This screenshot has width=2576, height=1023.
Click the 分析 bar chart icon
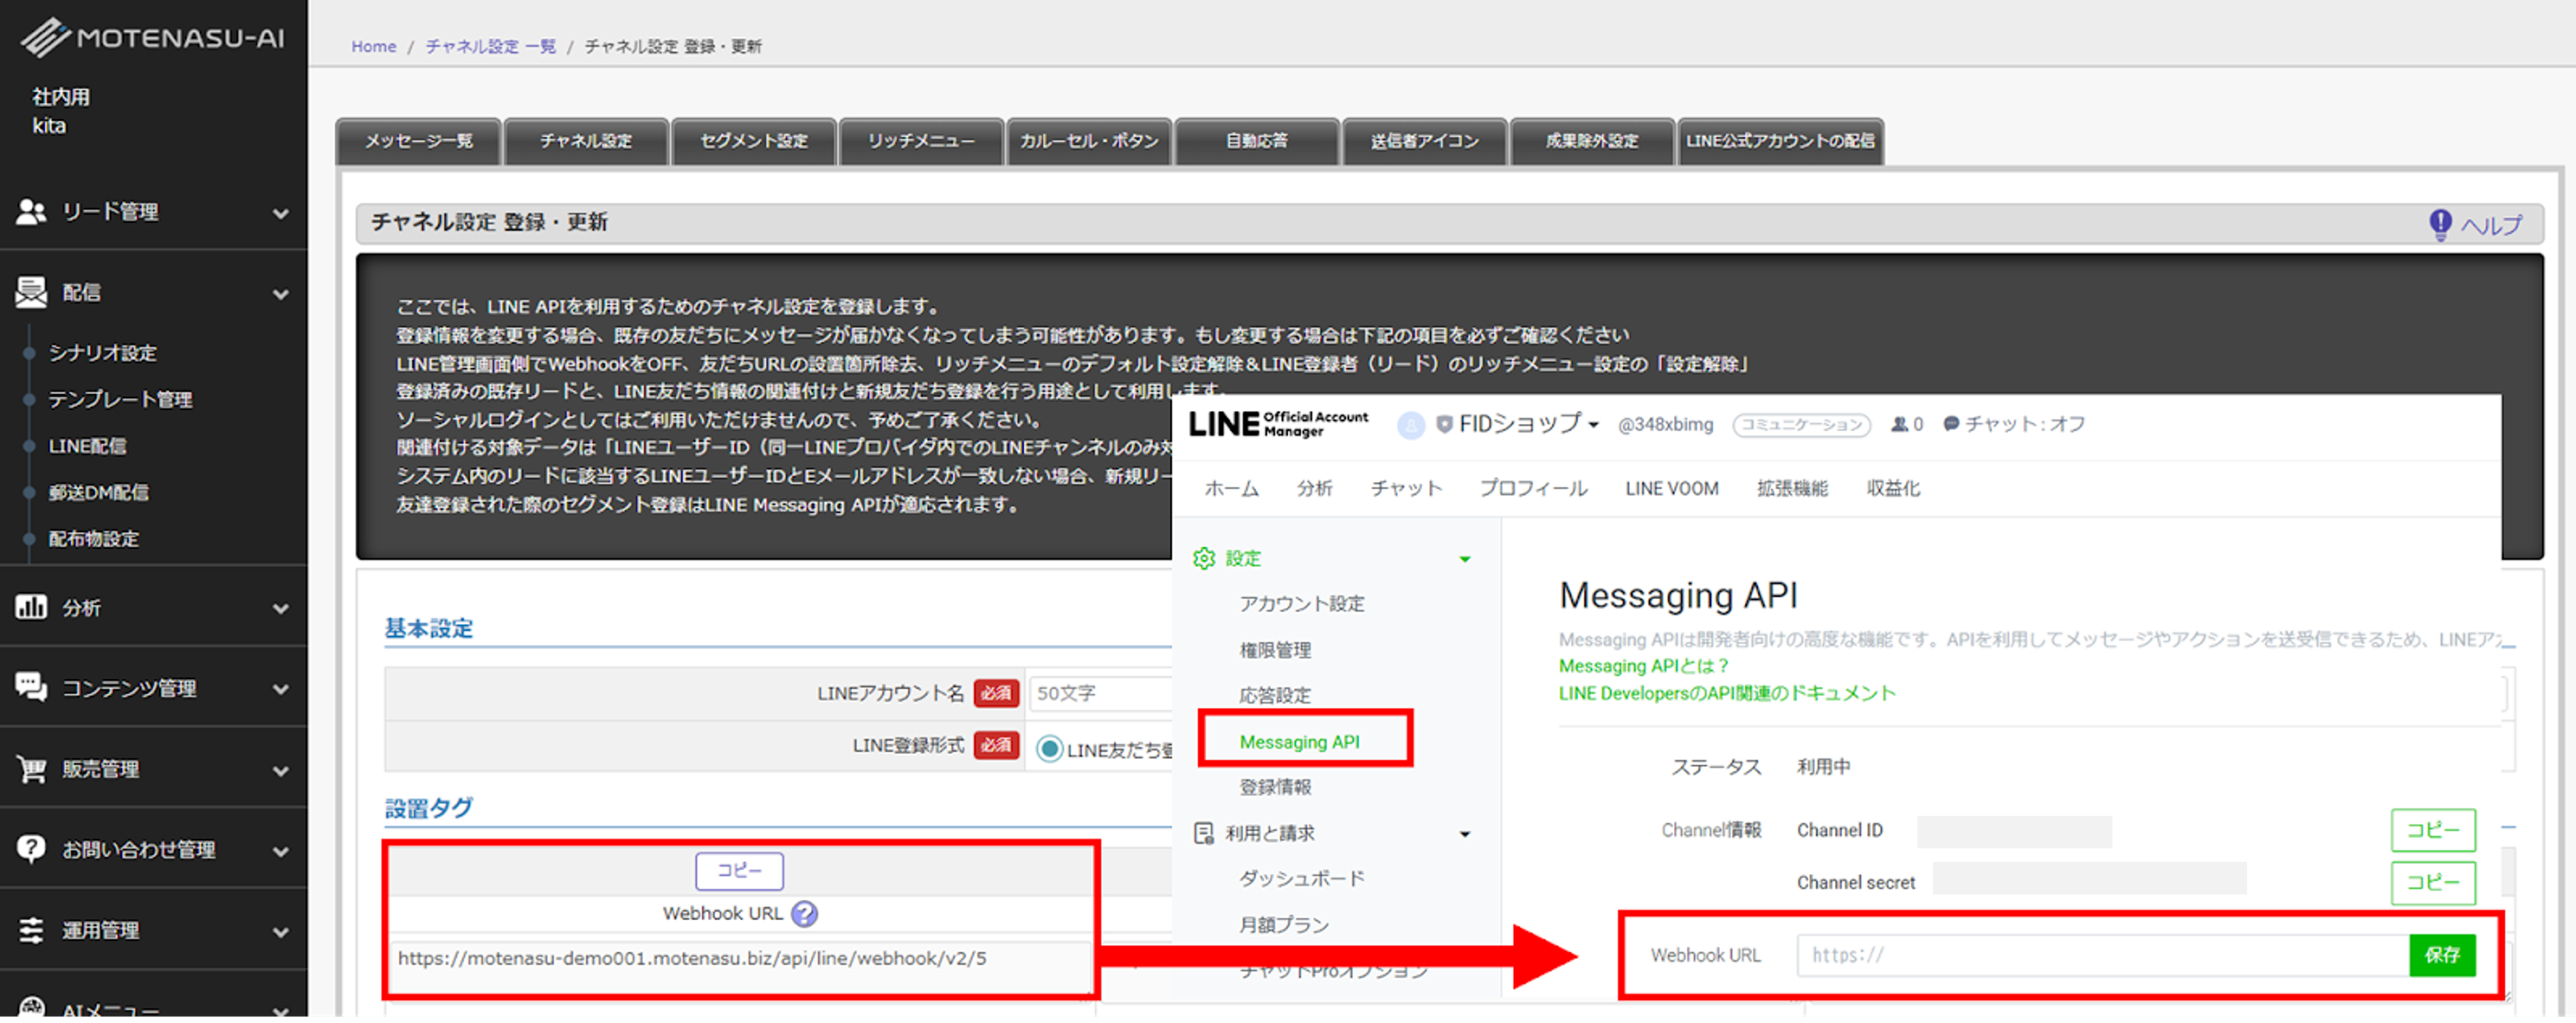31,607
